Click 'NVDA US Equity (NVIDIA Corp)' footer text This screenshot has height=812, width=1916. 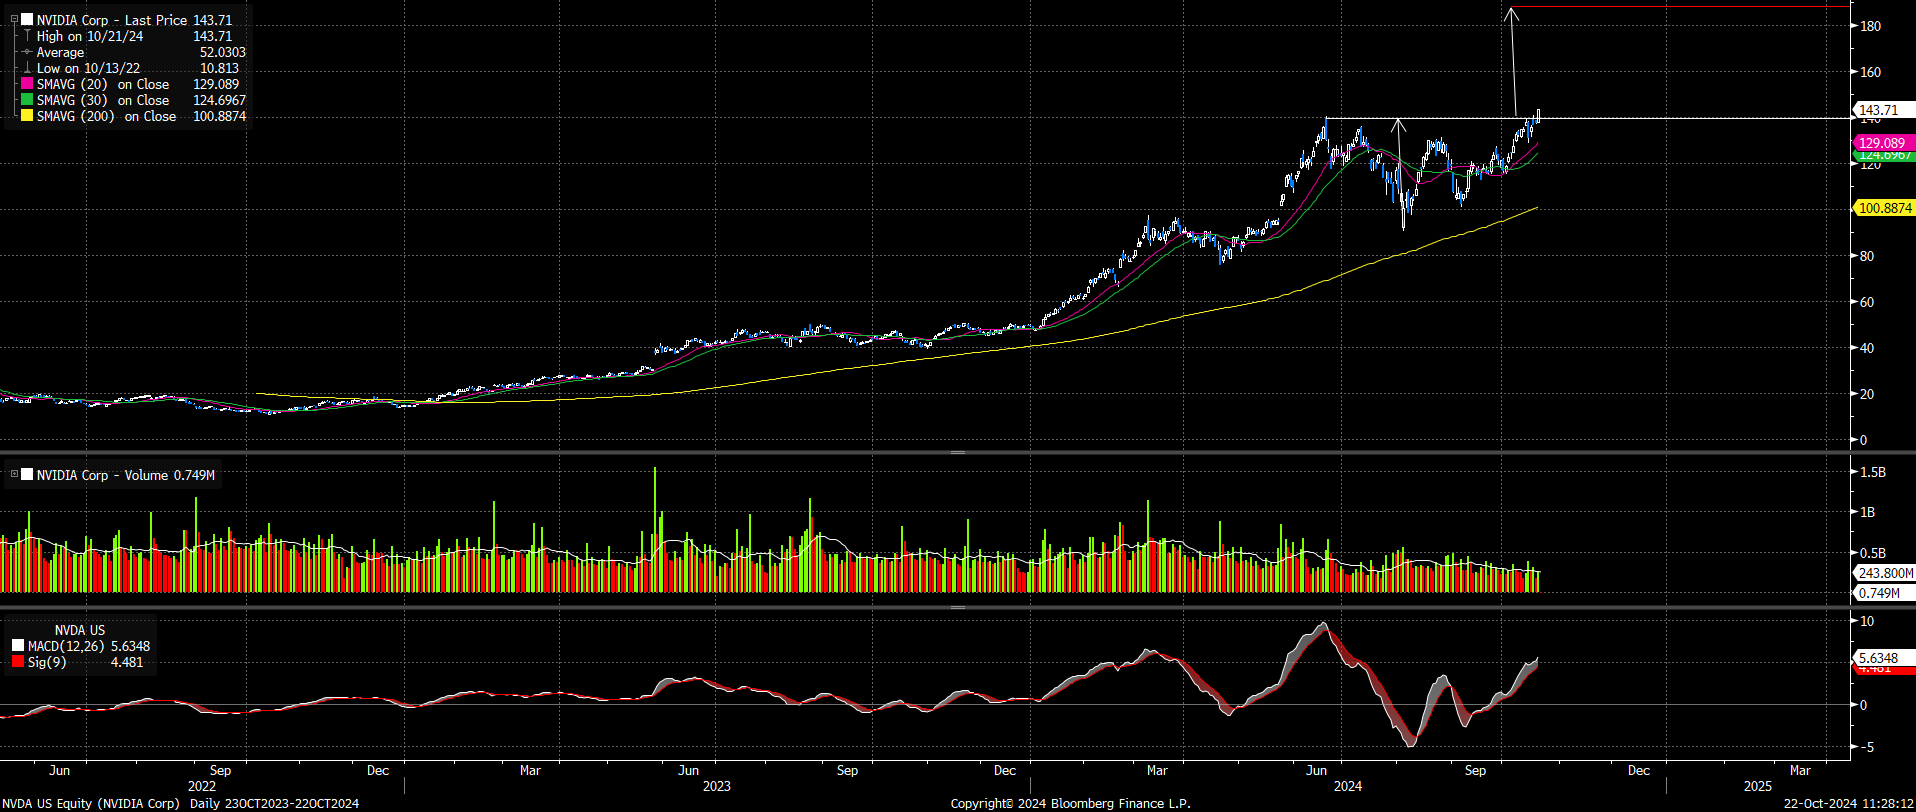pyautogui.click(x=91, y=803)
